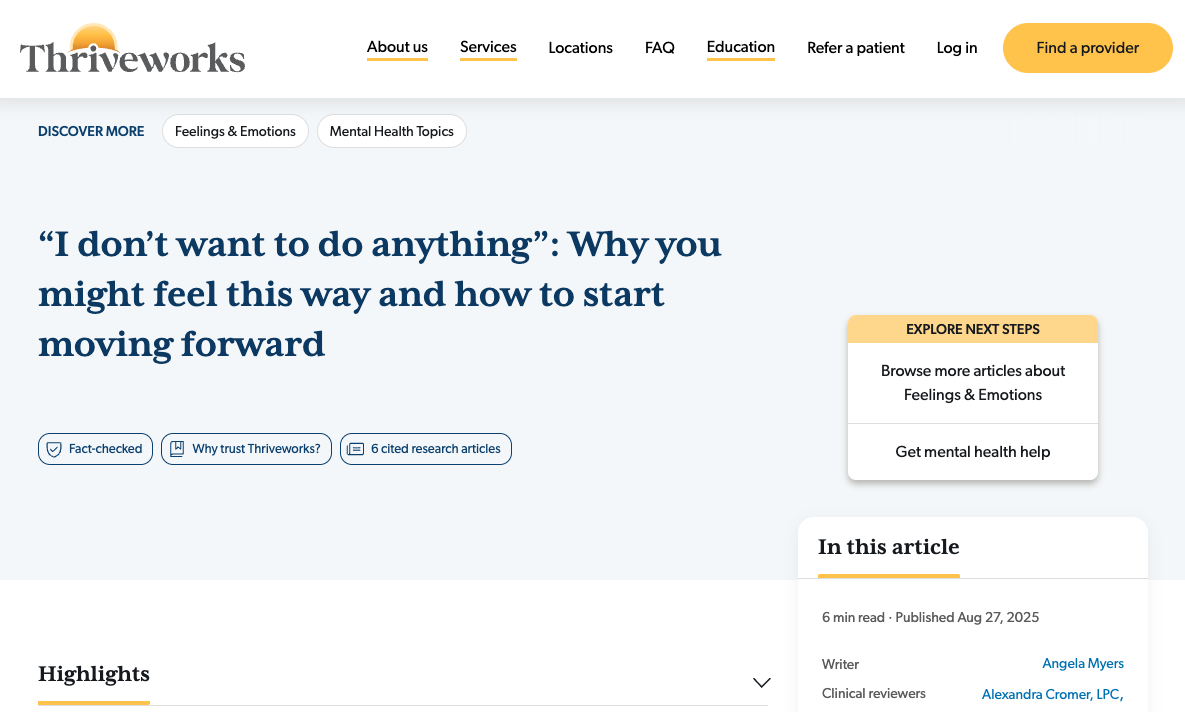Click the 6 min read published date text
This screenshot has width=1185, height=712.
point(930,618)
